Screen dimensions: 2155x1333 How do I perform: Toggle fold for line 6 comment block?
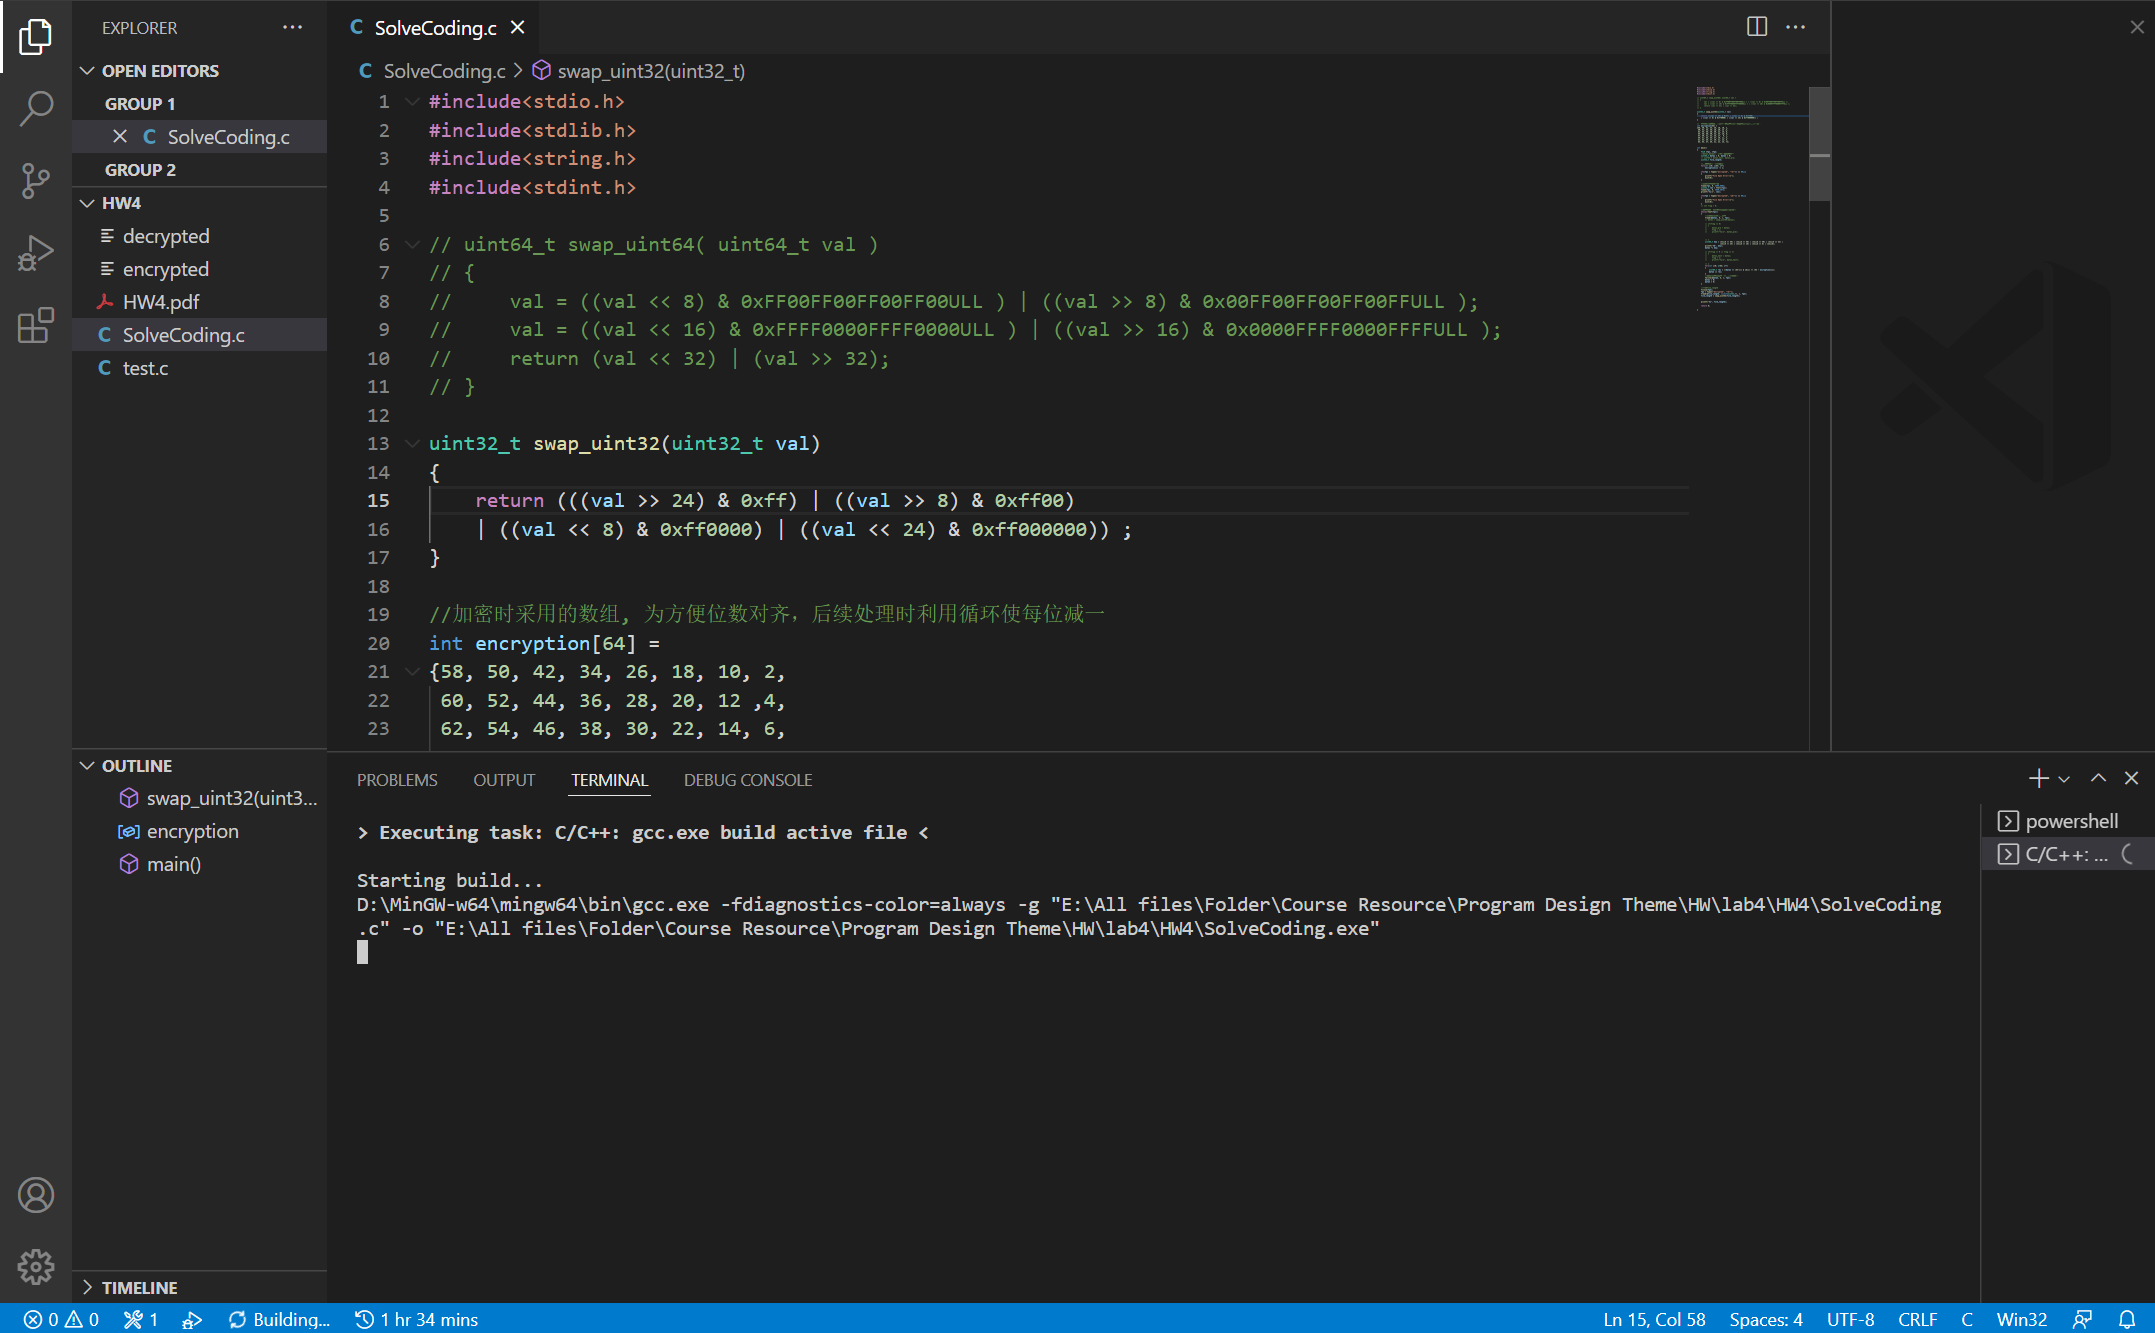[411, 244]
